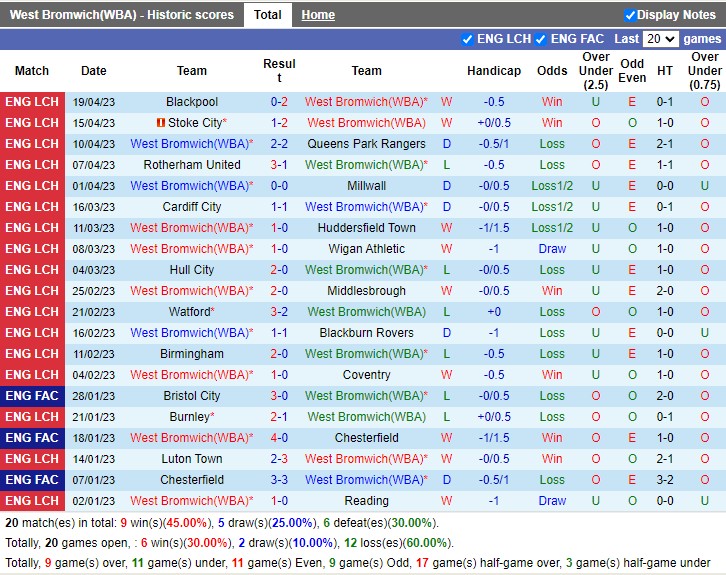Screen dimensions: 726x575
Task: Open the Blackpool team link
Action: pos(192,102)
